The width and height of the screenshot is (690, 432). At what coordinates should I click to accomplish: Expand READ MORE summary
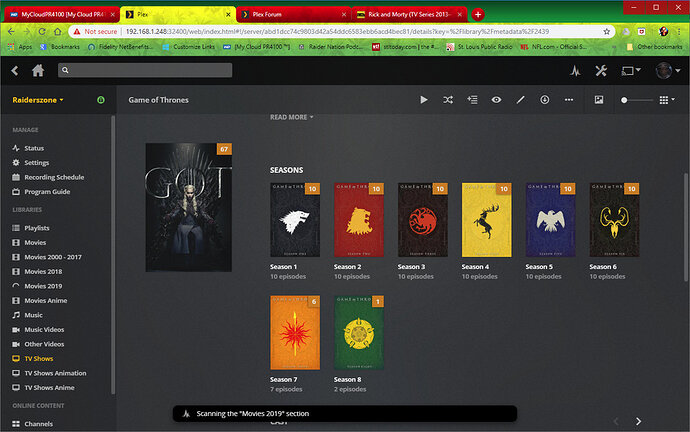[291, 117]
